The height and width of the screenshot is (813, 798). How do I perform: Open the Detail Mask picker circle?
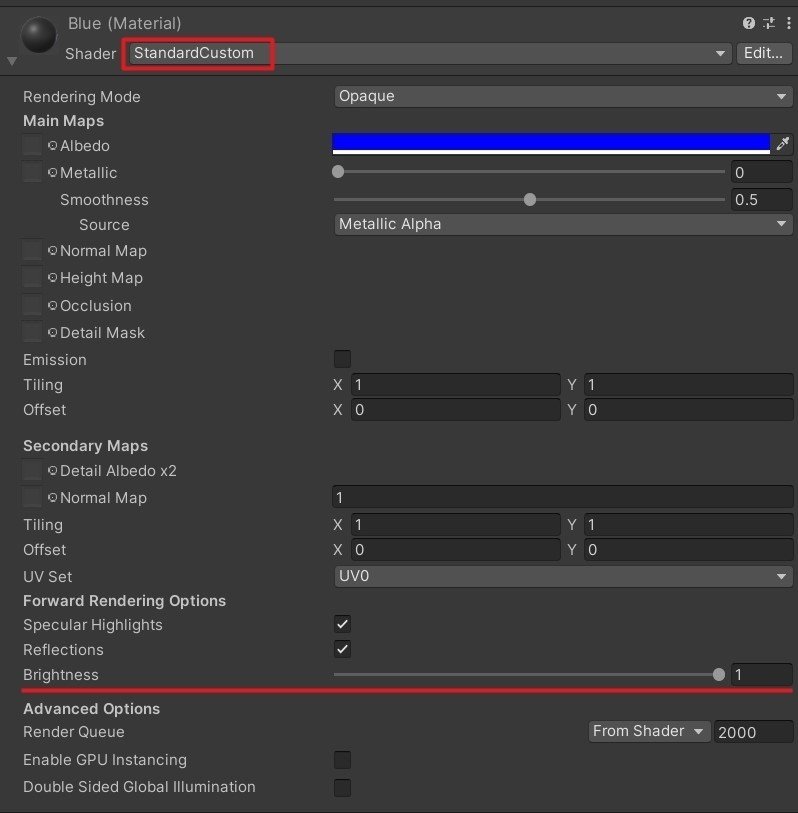pyautogui.click(x=52, y=333)
